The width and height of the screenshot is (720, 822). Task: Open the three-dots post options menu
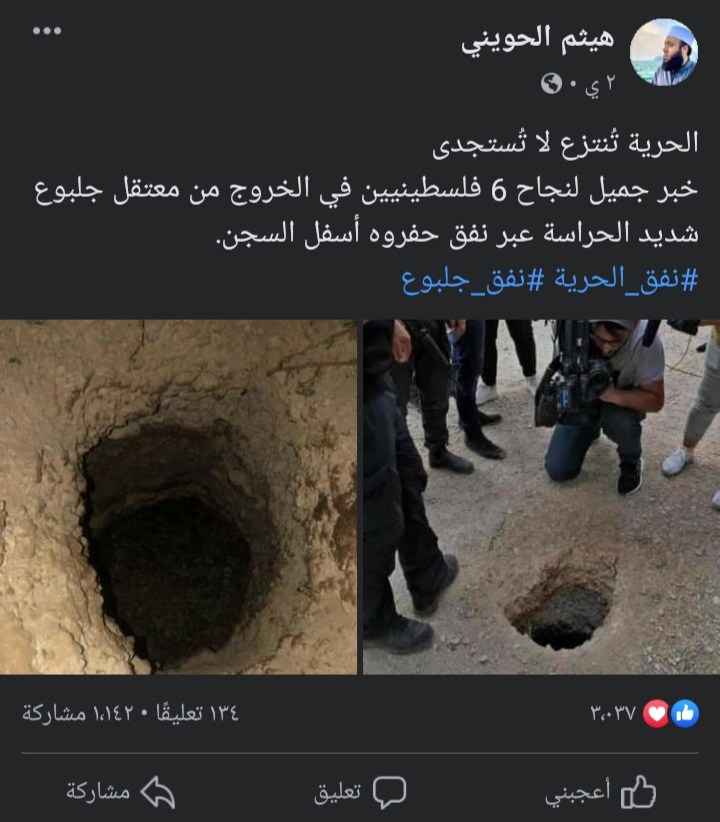coord(47,31)
